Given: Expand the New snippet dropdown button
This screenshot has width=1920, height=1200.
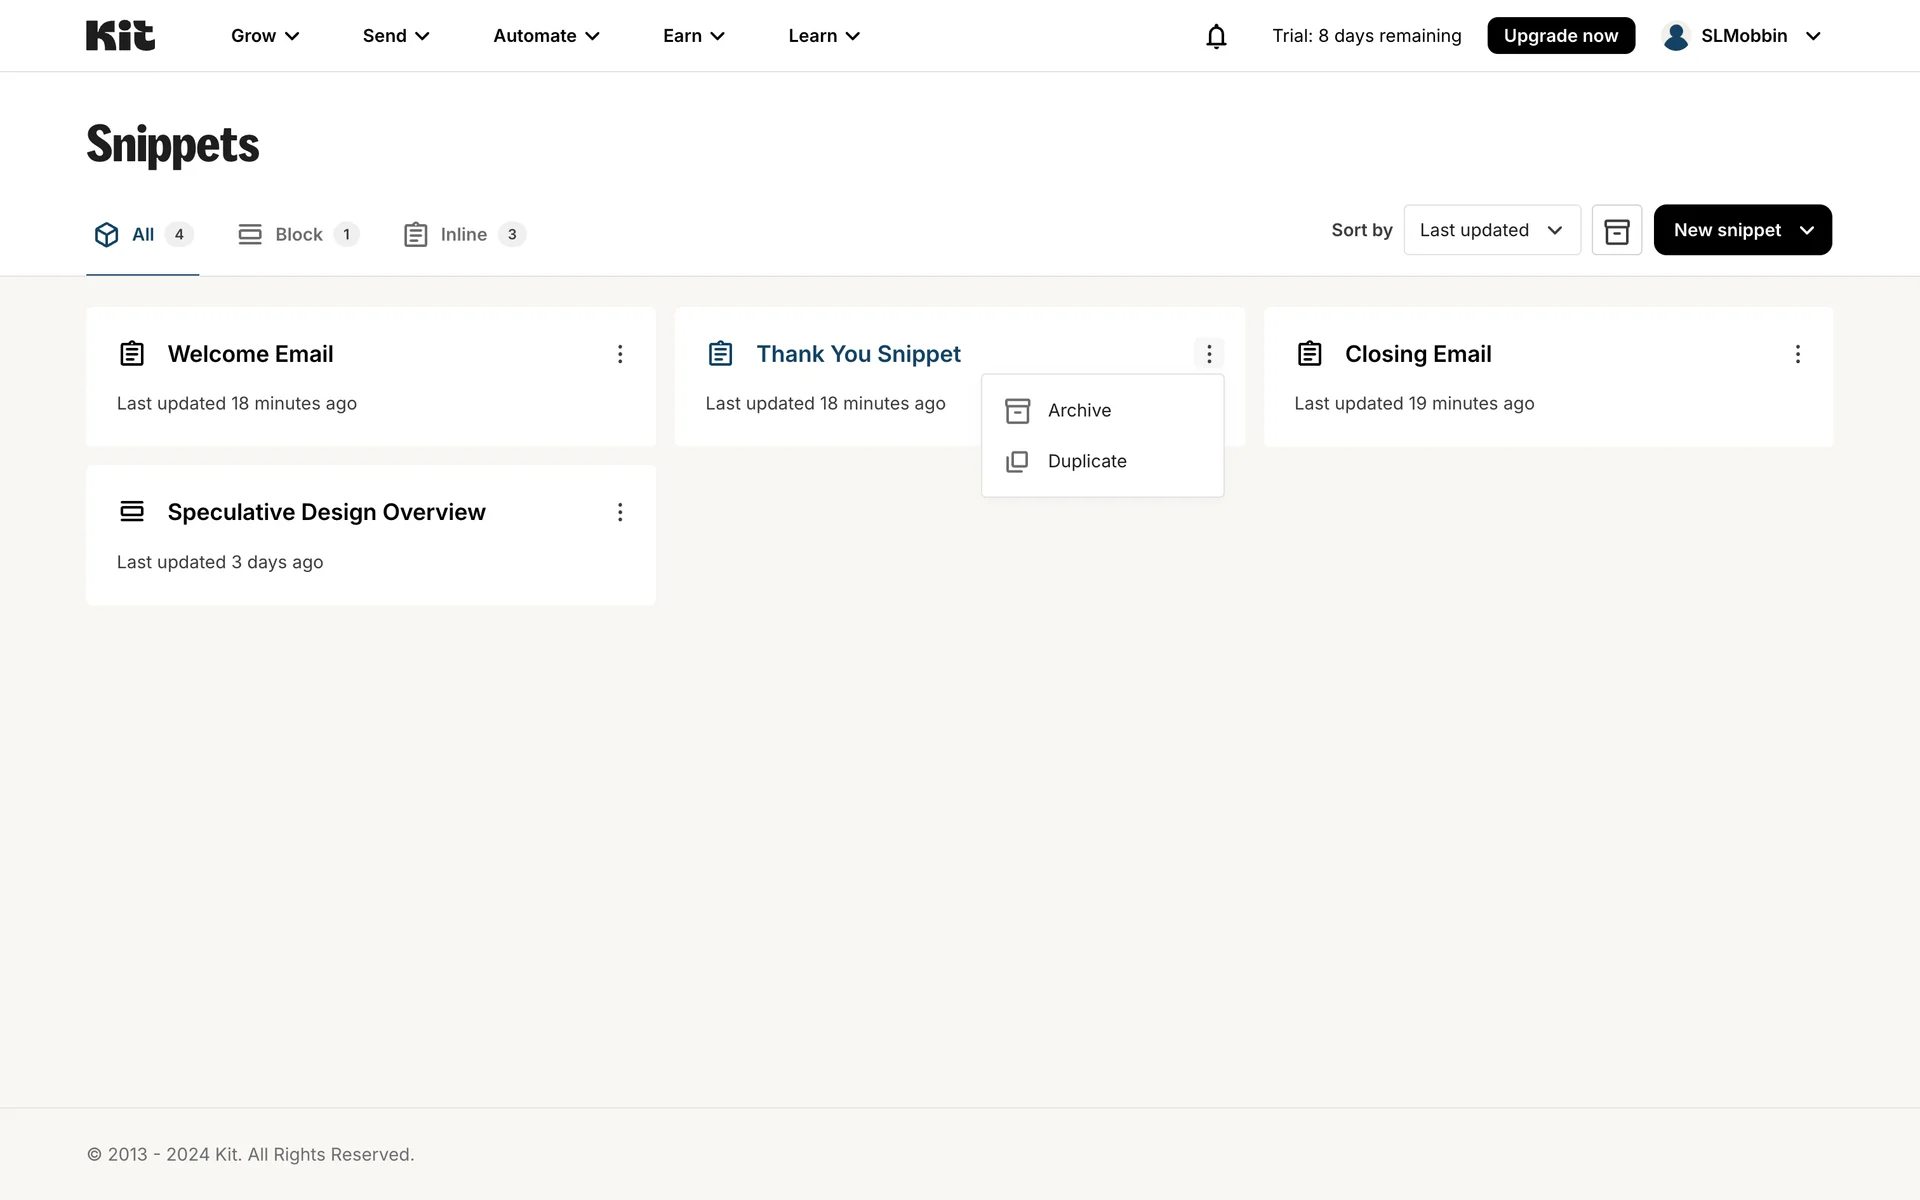Looking at the screenshot, I should 1742,230.
